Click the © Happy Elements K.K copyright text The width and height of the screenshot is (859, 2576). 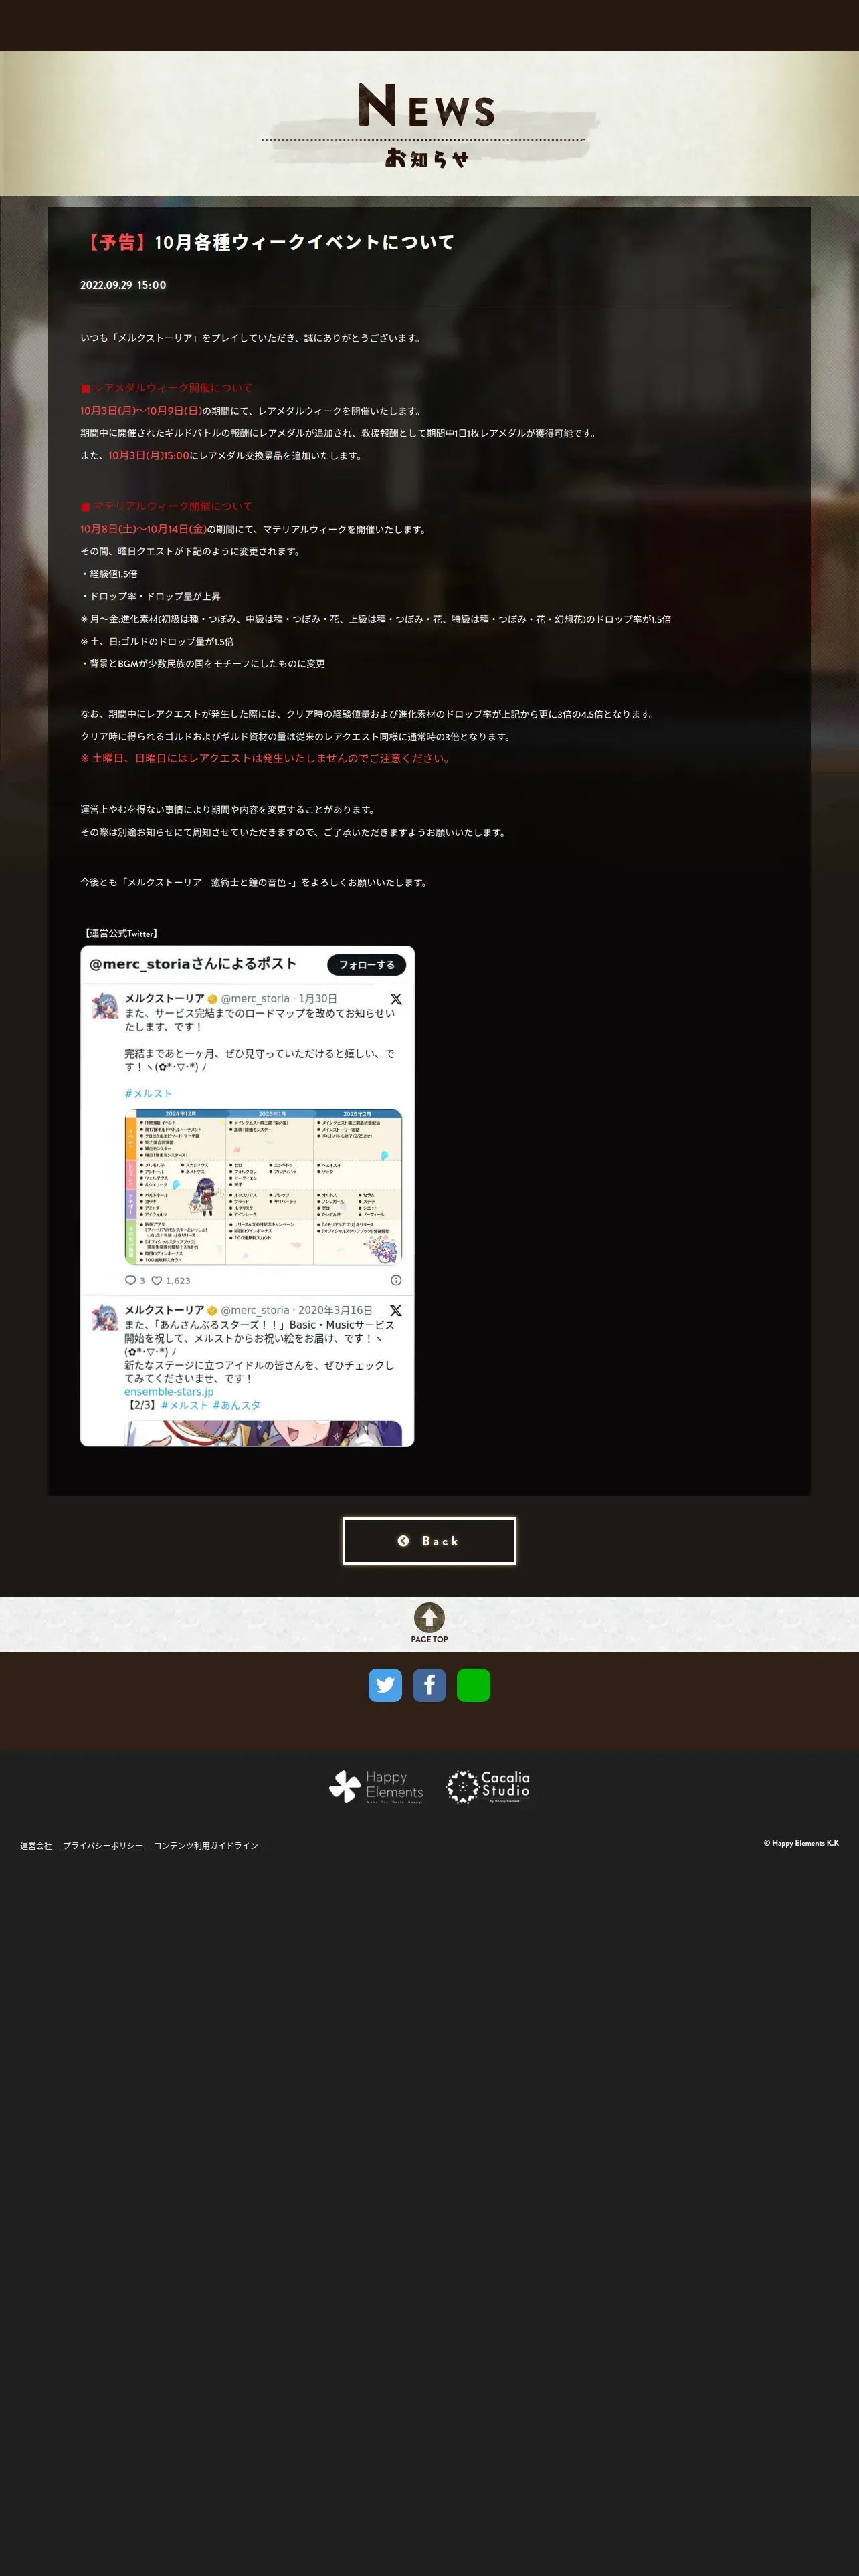coord(801,1843)
